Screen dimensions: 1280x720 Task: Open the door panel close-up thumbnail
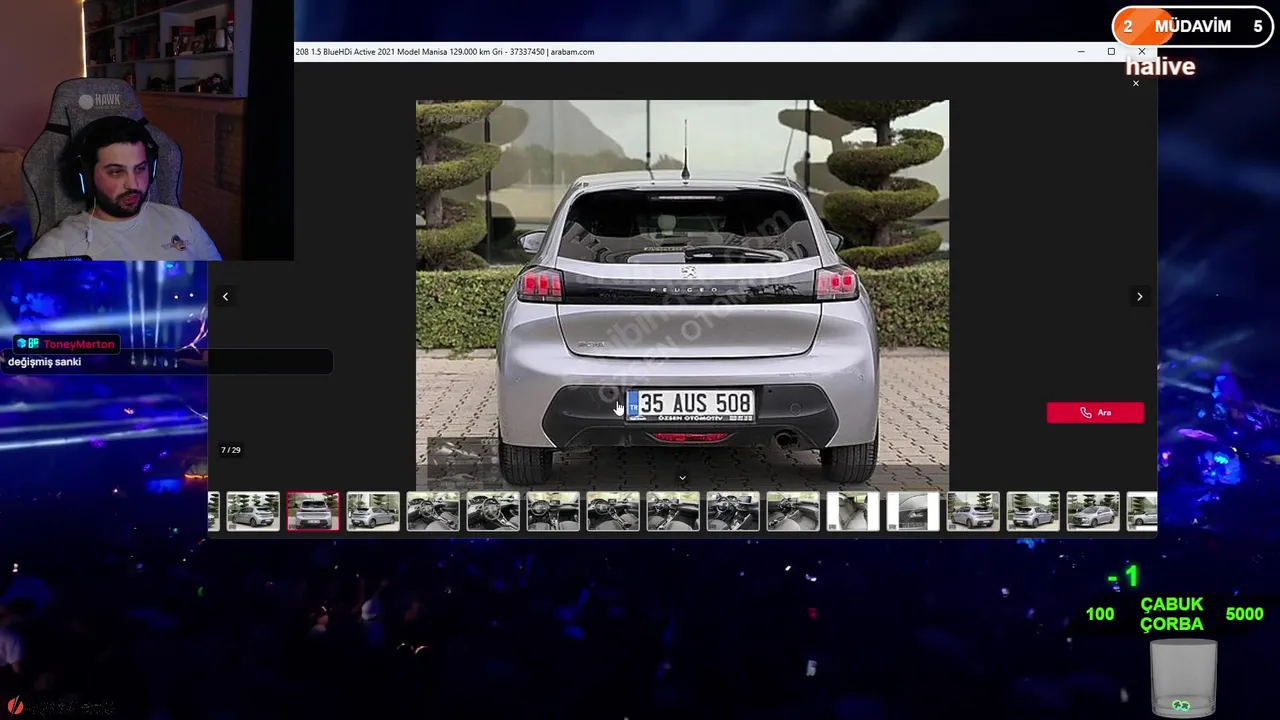point(913,511)
